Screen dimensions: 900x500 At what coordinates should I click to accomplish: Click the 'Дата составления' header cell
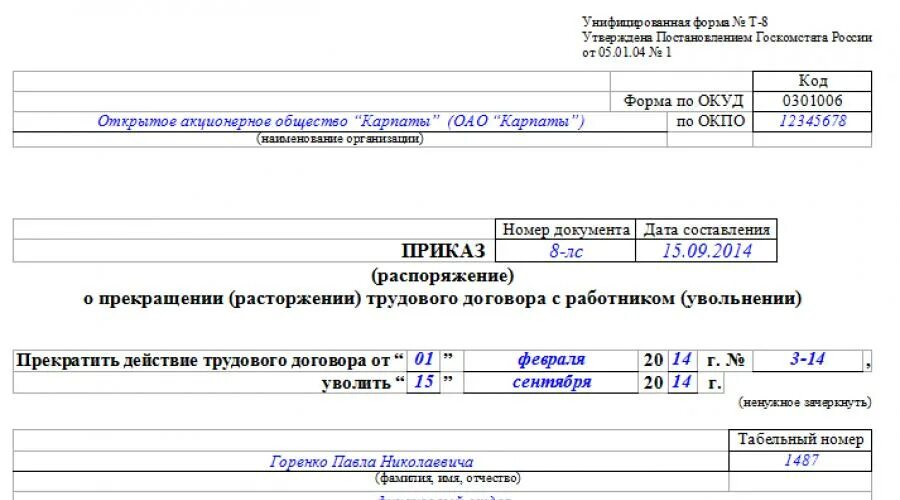click(x=706, y=230)
